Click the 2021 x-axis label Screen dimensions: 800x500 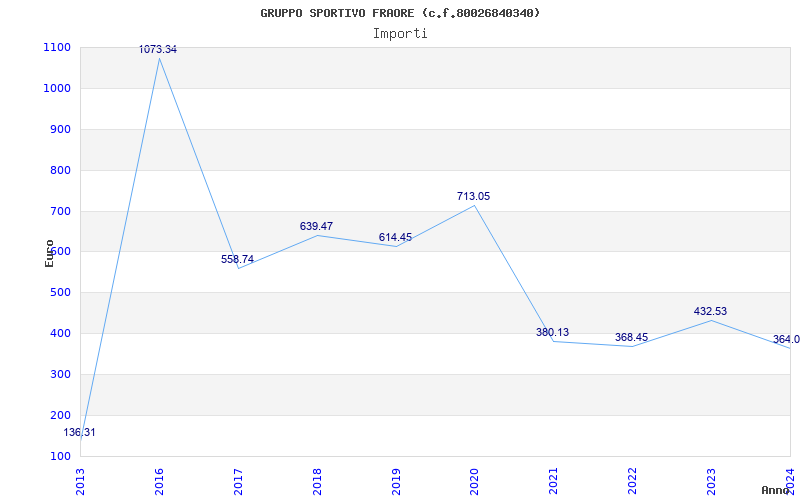coord(554,481)
